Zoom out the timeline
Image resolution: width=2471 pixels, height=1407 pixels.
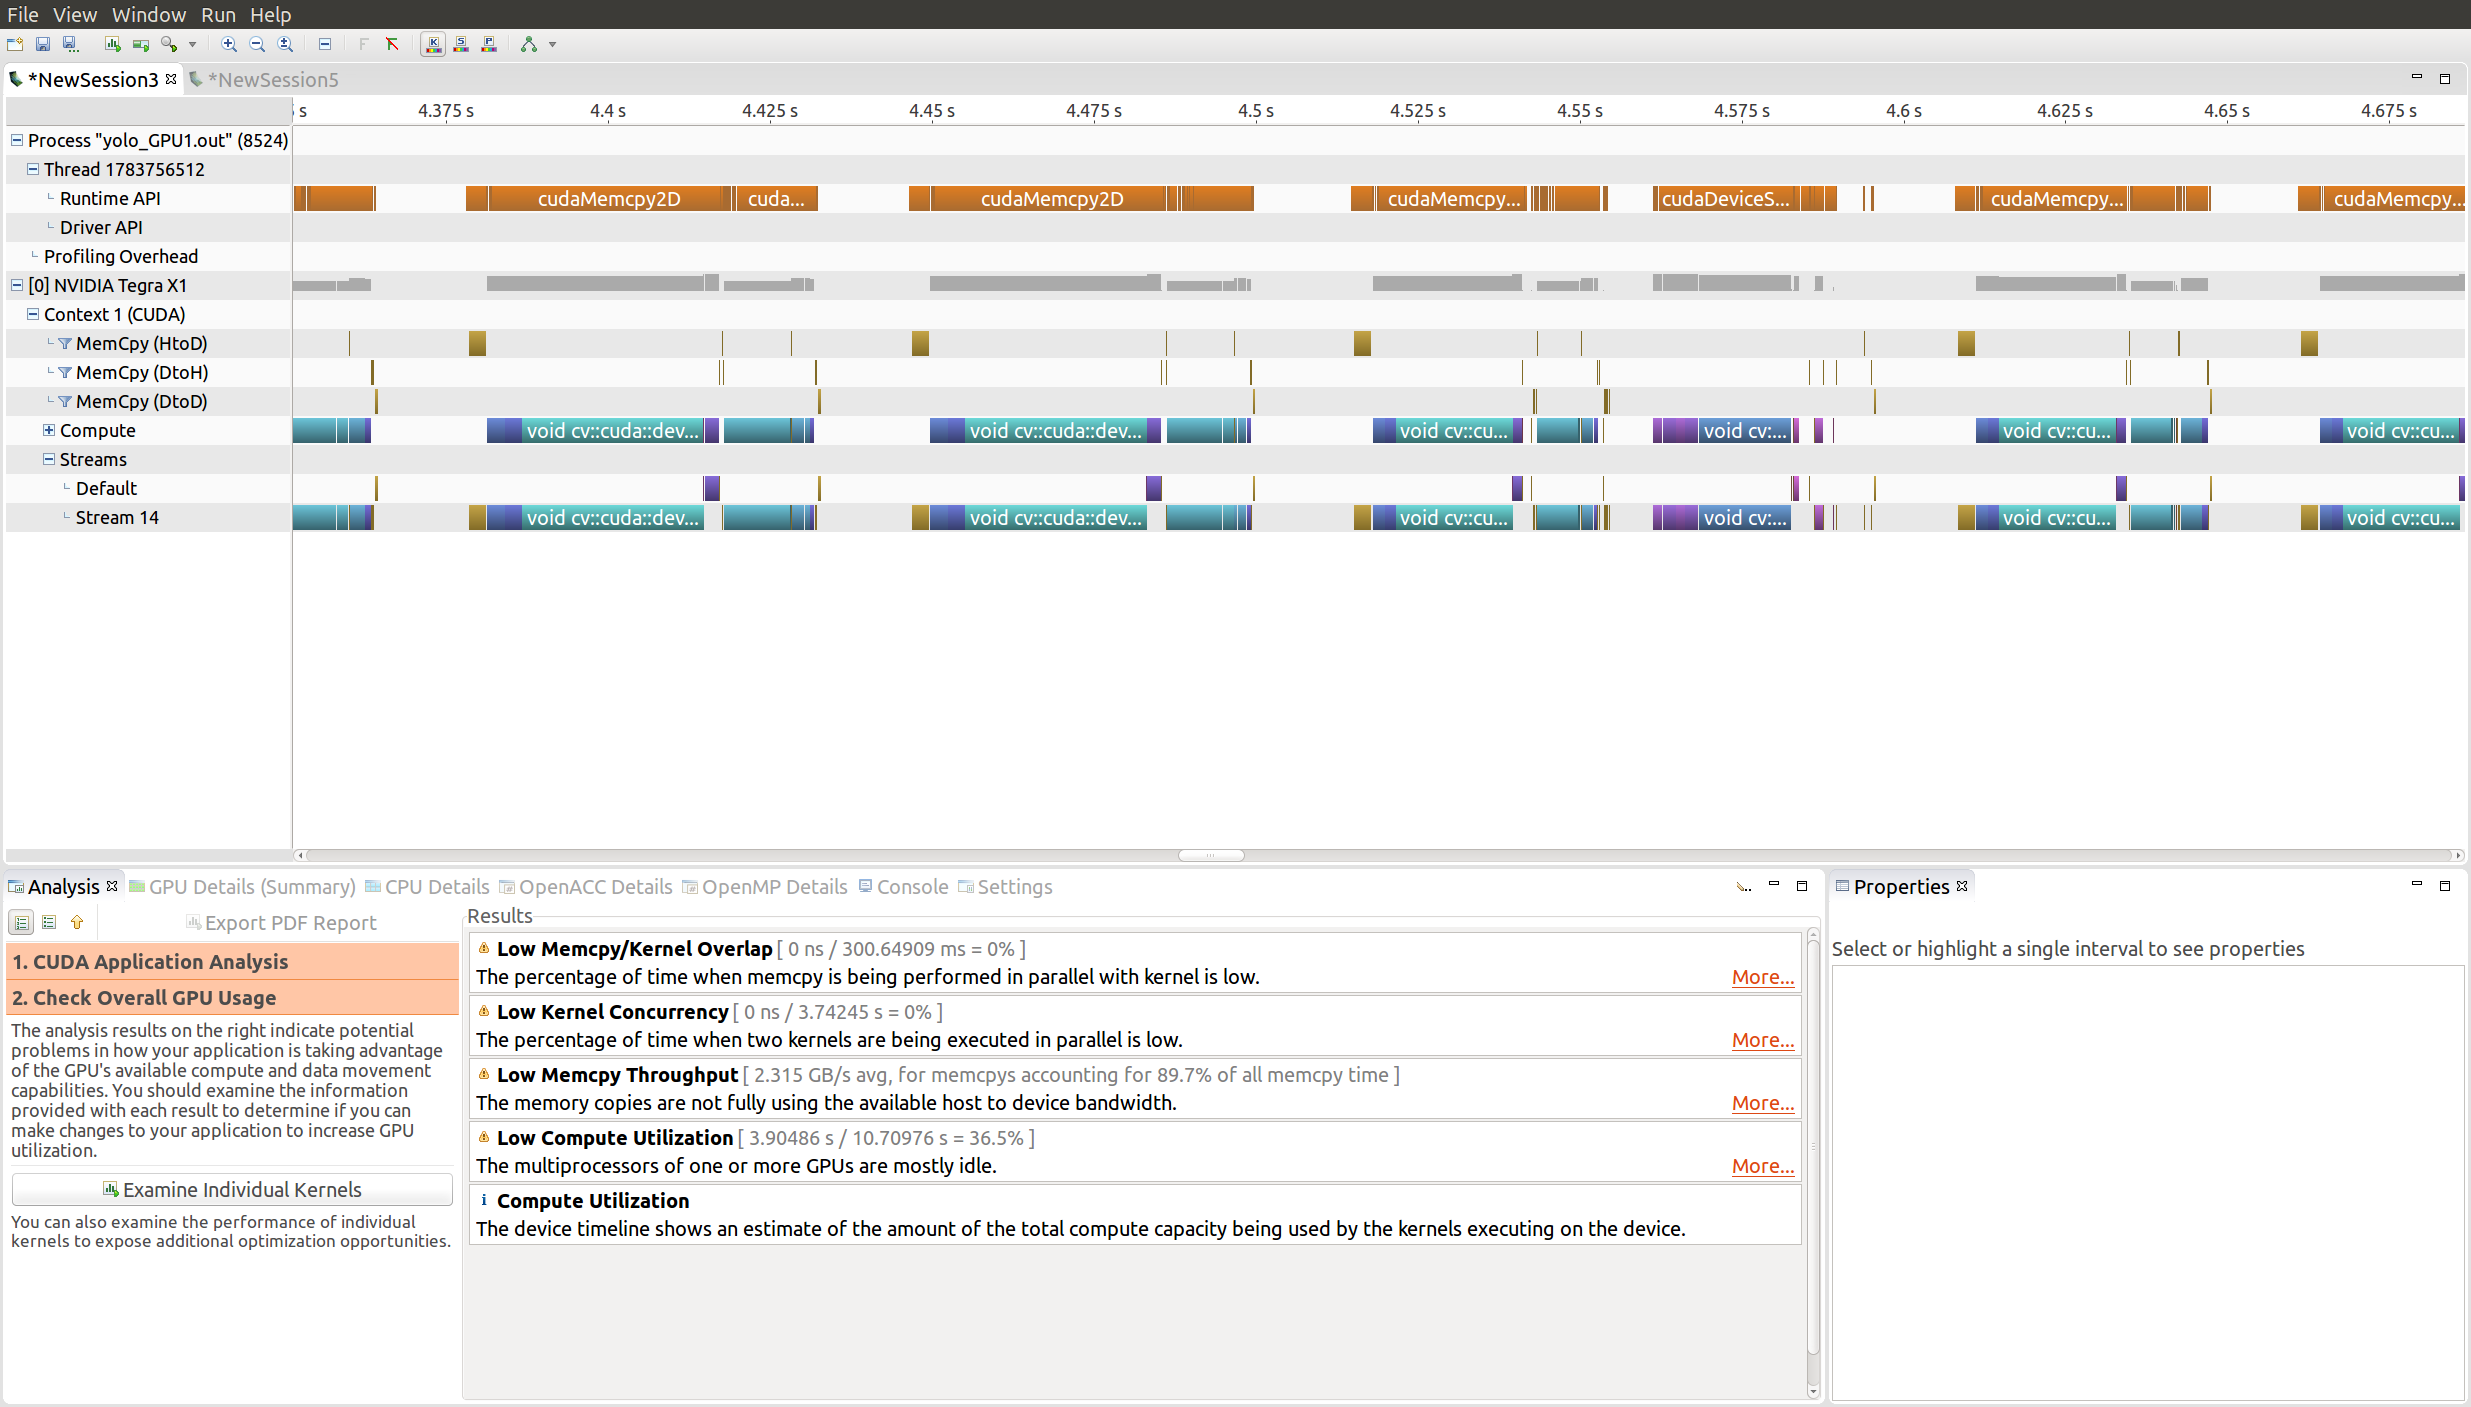click(257, 44)
